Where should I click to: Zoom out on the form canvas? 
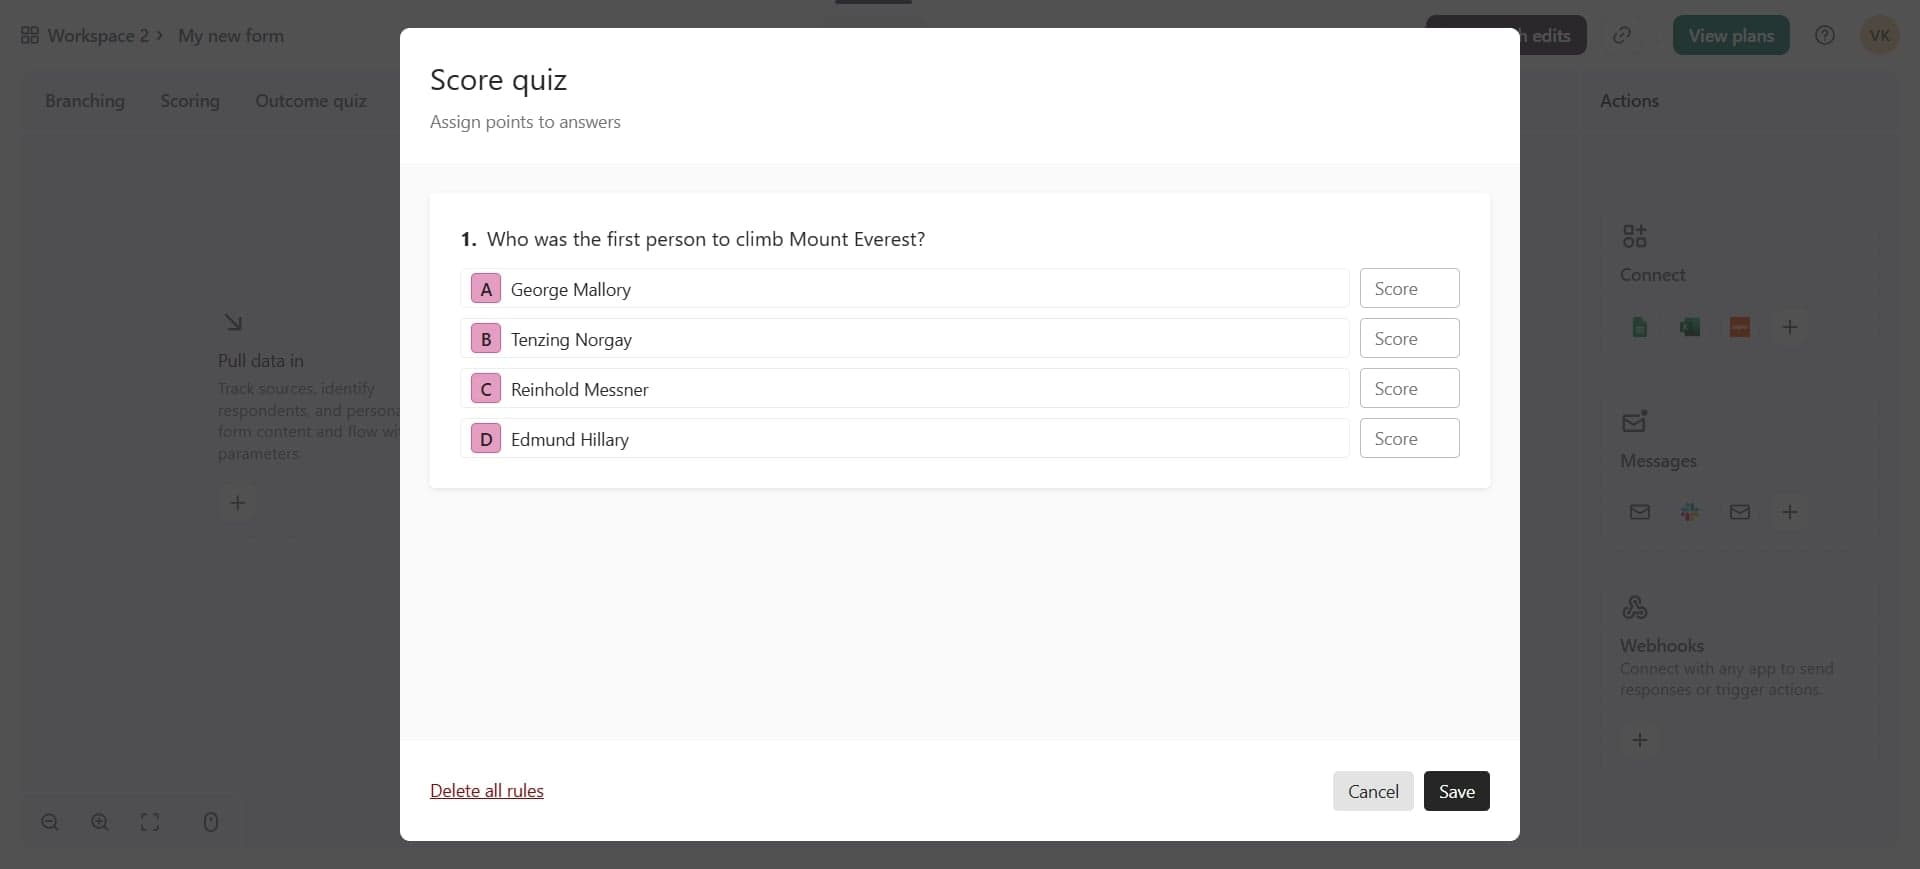pos(50,822)
